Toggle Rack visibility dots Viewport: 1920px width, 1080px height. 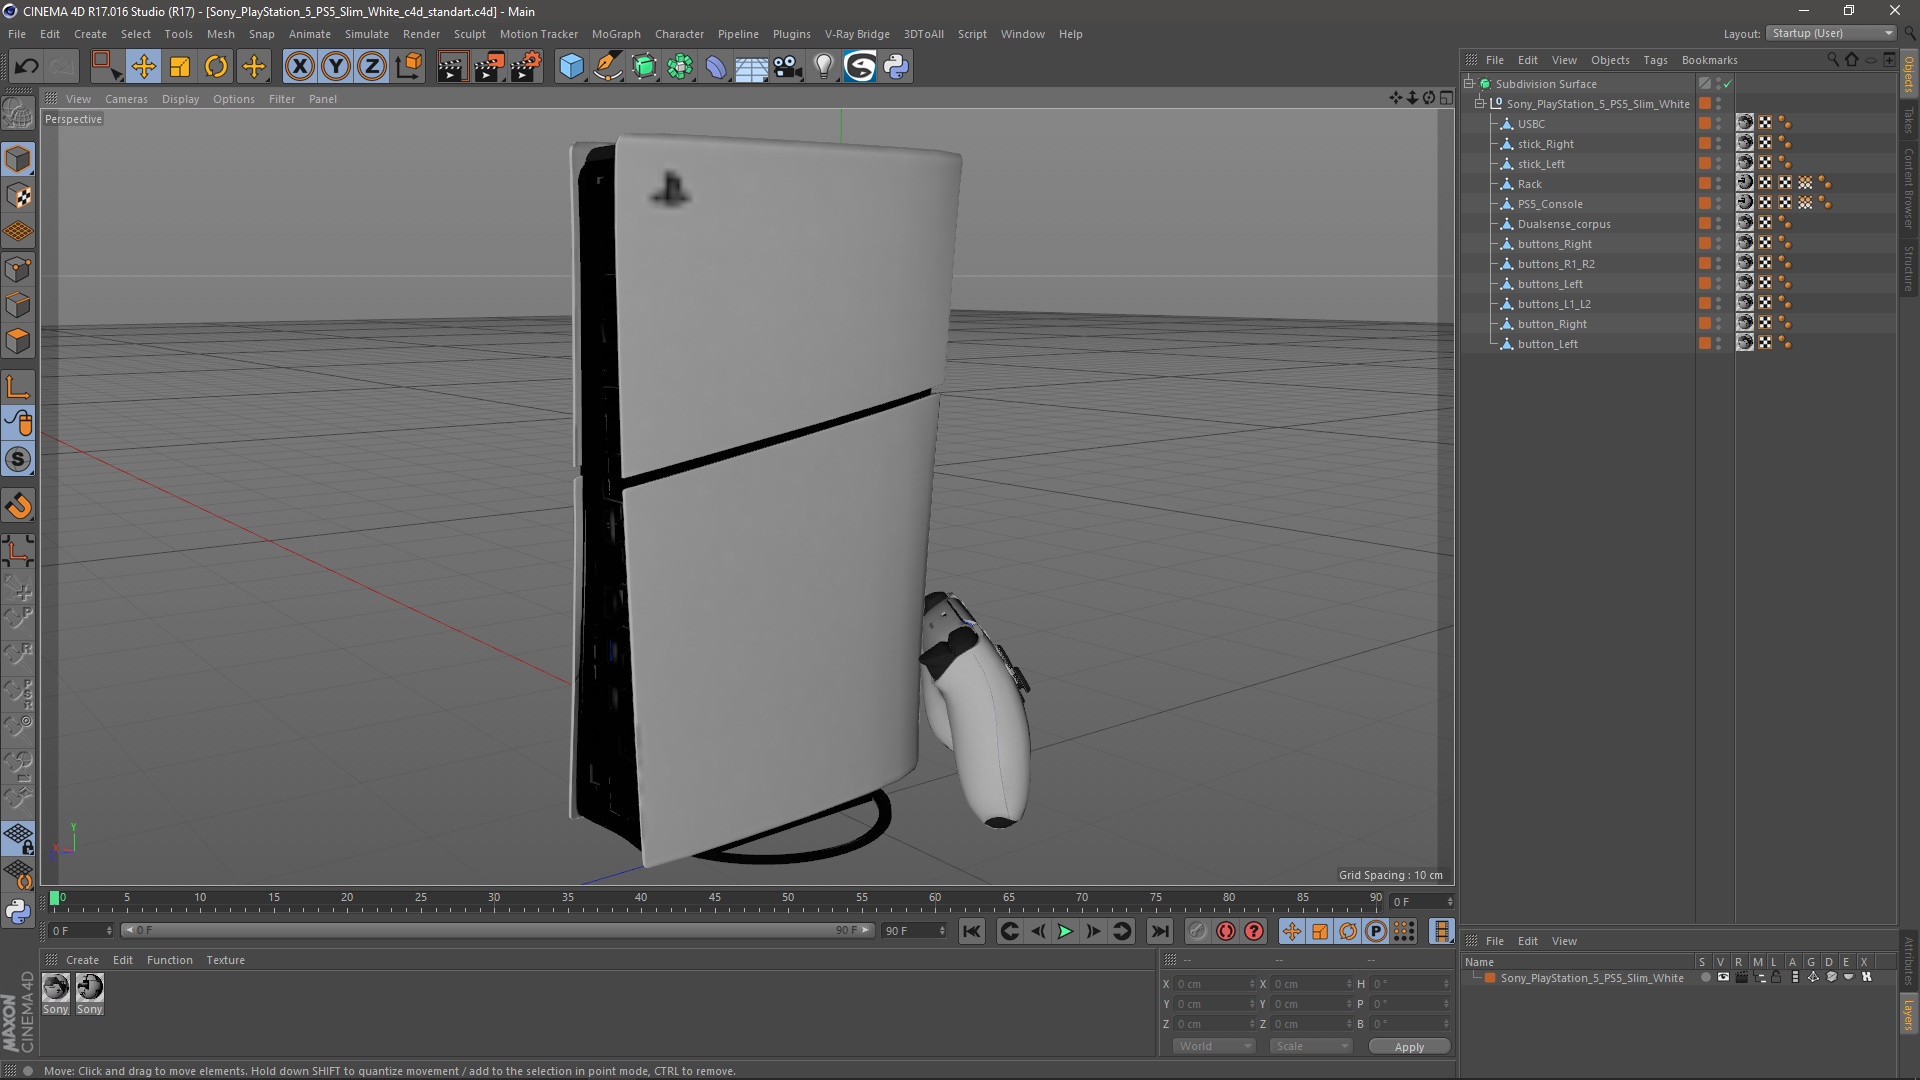1719,184
